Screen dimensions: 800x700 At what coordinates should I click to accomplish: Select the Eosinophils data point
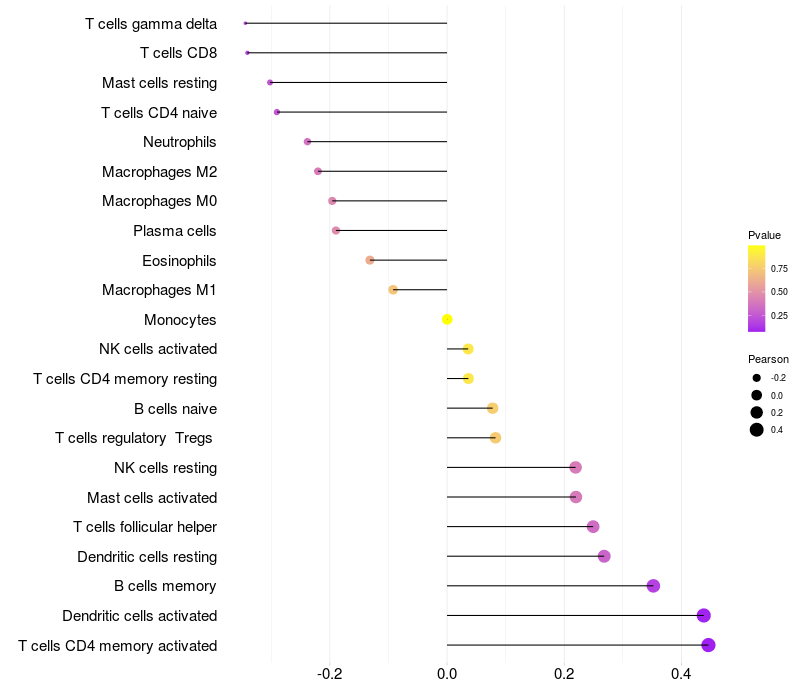point(370,260)
